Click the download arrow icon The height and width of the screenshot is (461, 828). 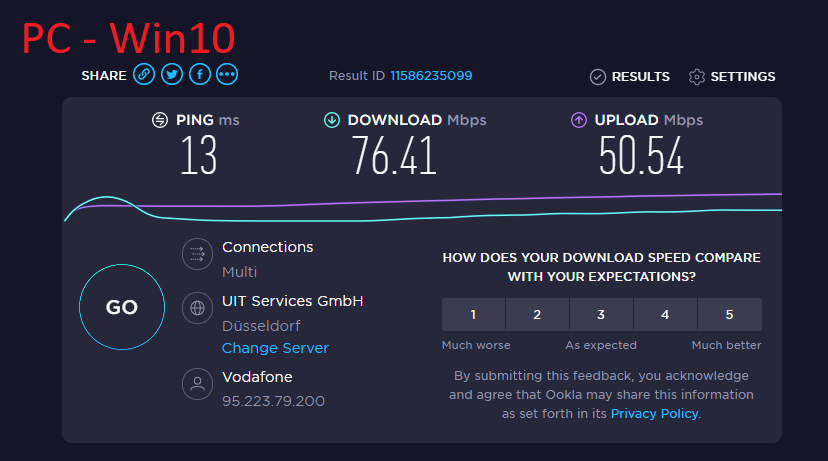coord(332,120)
